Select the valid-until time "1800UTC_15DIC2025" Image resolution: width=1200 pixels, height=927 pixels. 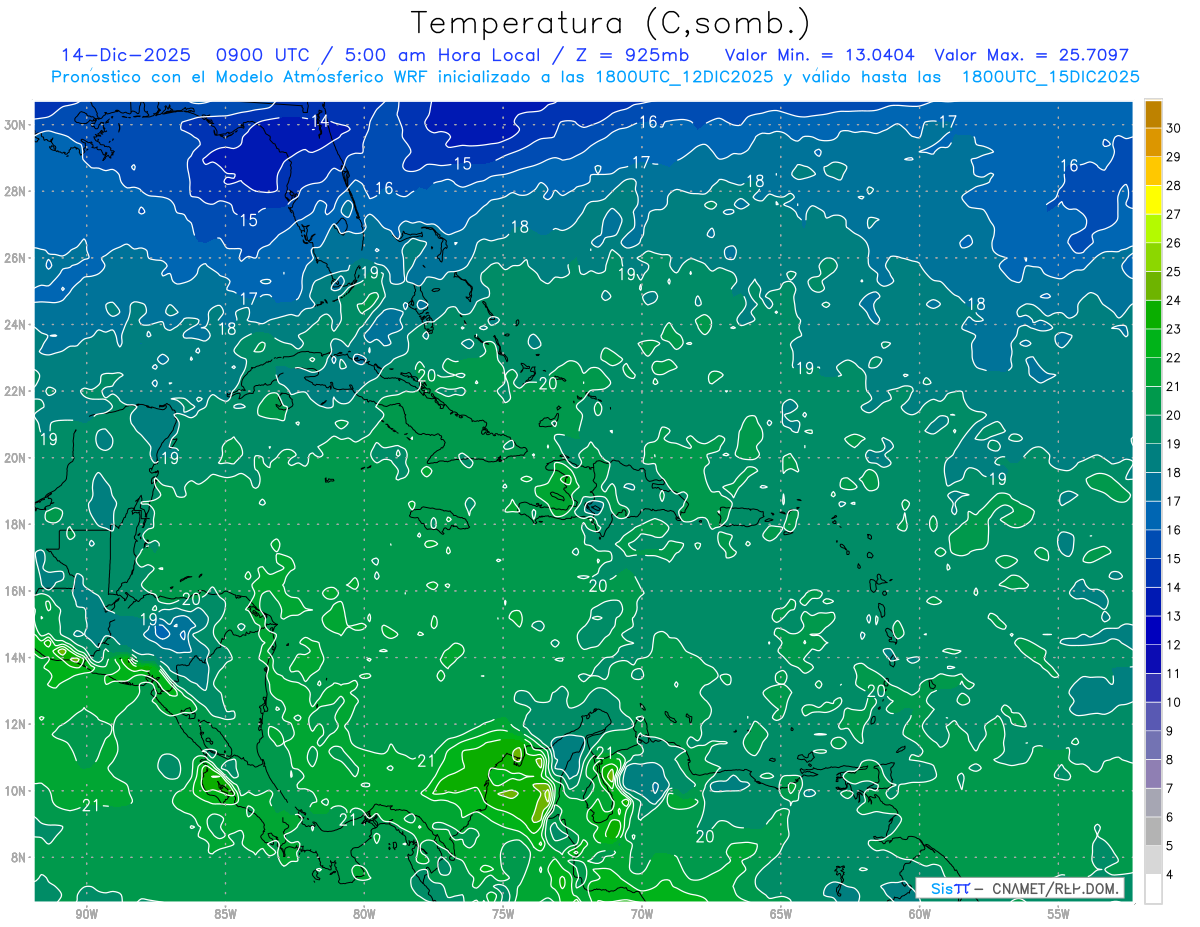1051,77
